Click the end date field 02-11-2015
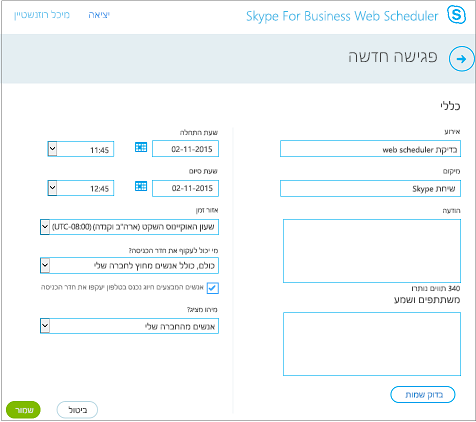 pos(185,188)
